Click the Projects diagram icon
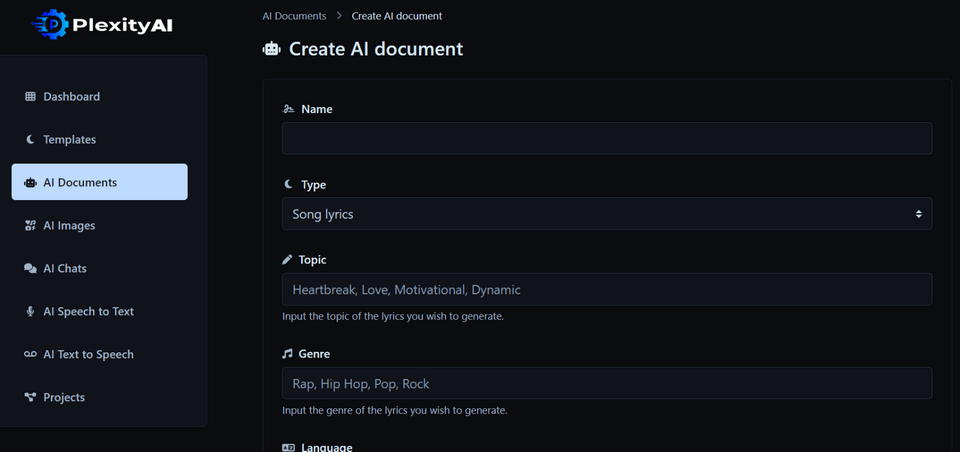The width and height of the screenshot is (960, 452). (30, 398)
